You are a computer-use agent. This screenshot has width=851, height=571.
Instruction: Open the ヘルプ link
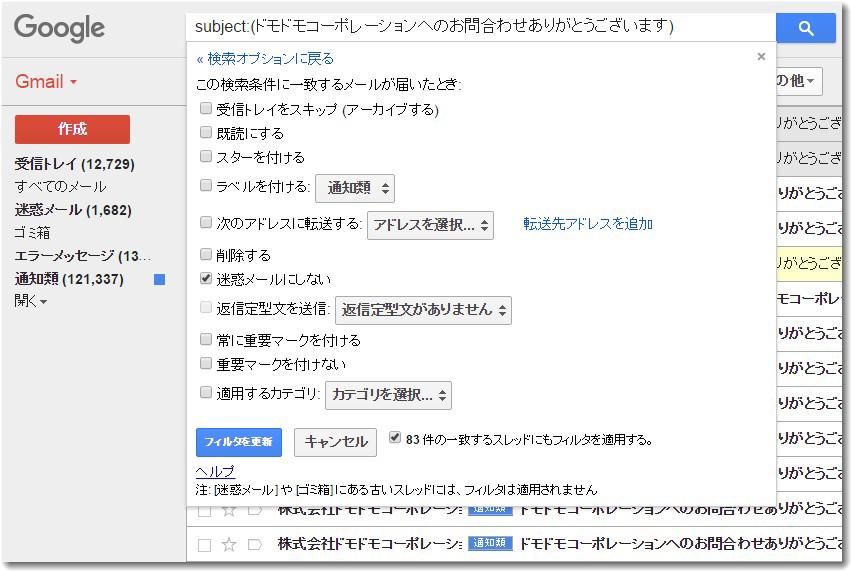(215, 471)
